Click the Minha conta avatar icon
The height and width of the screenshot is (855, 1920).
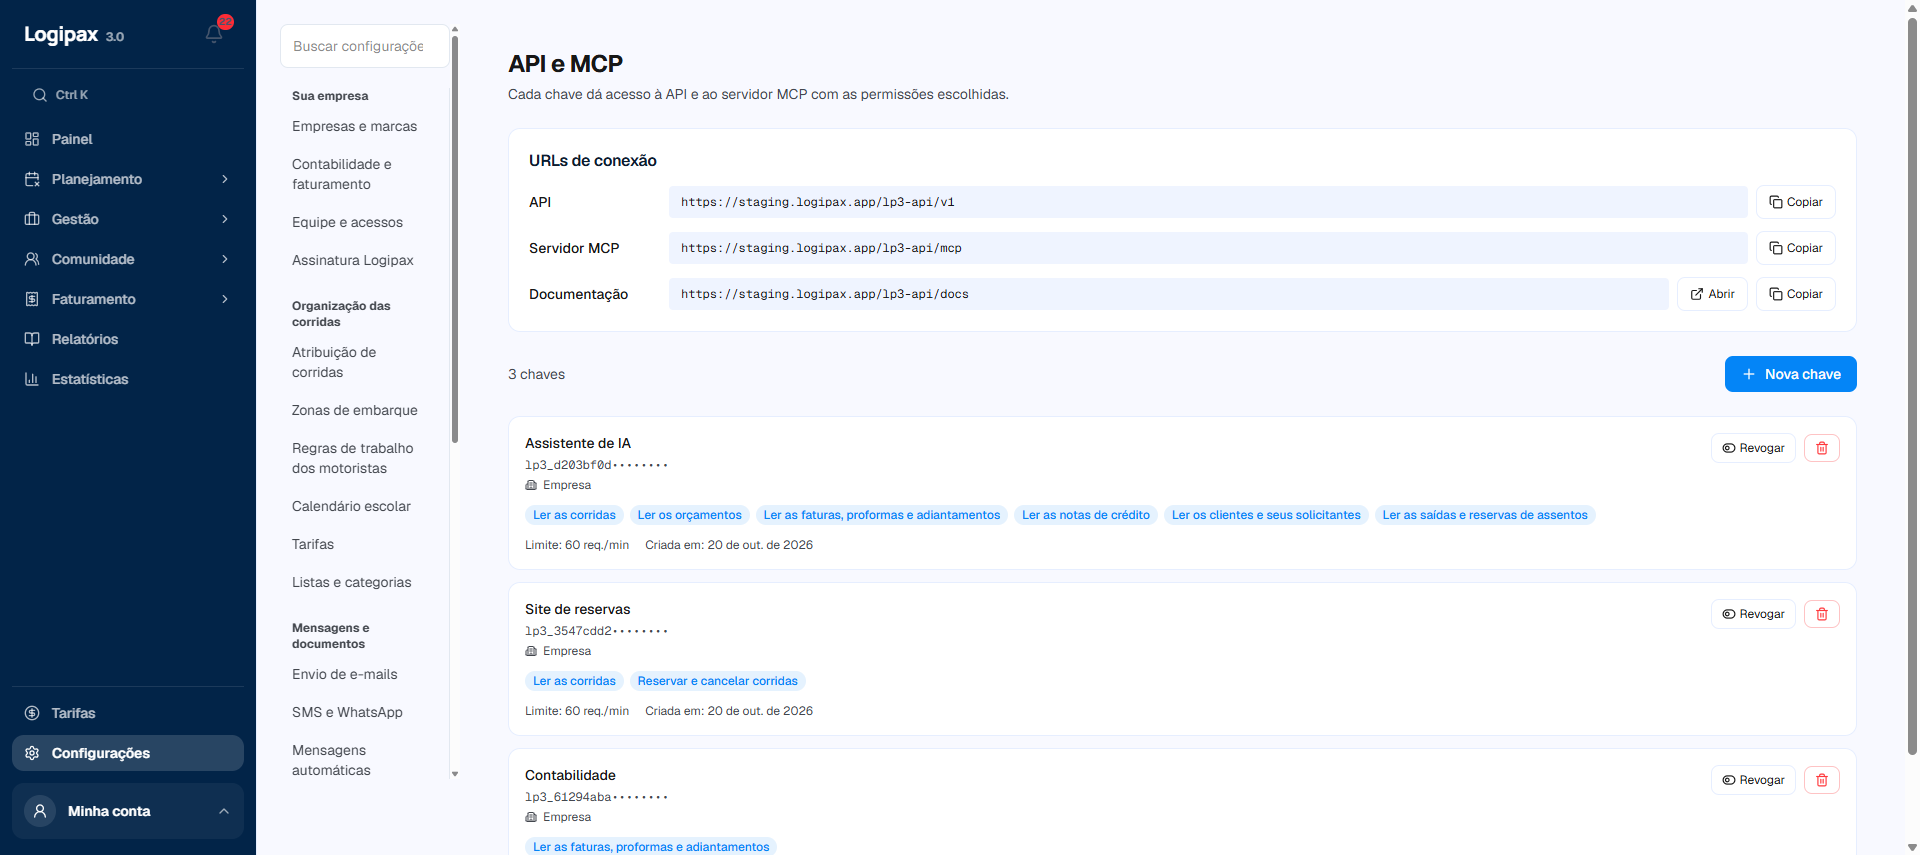[x=40, y=811]
